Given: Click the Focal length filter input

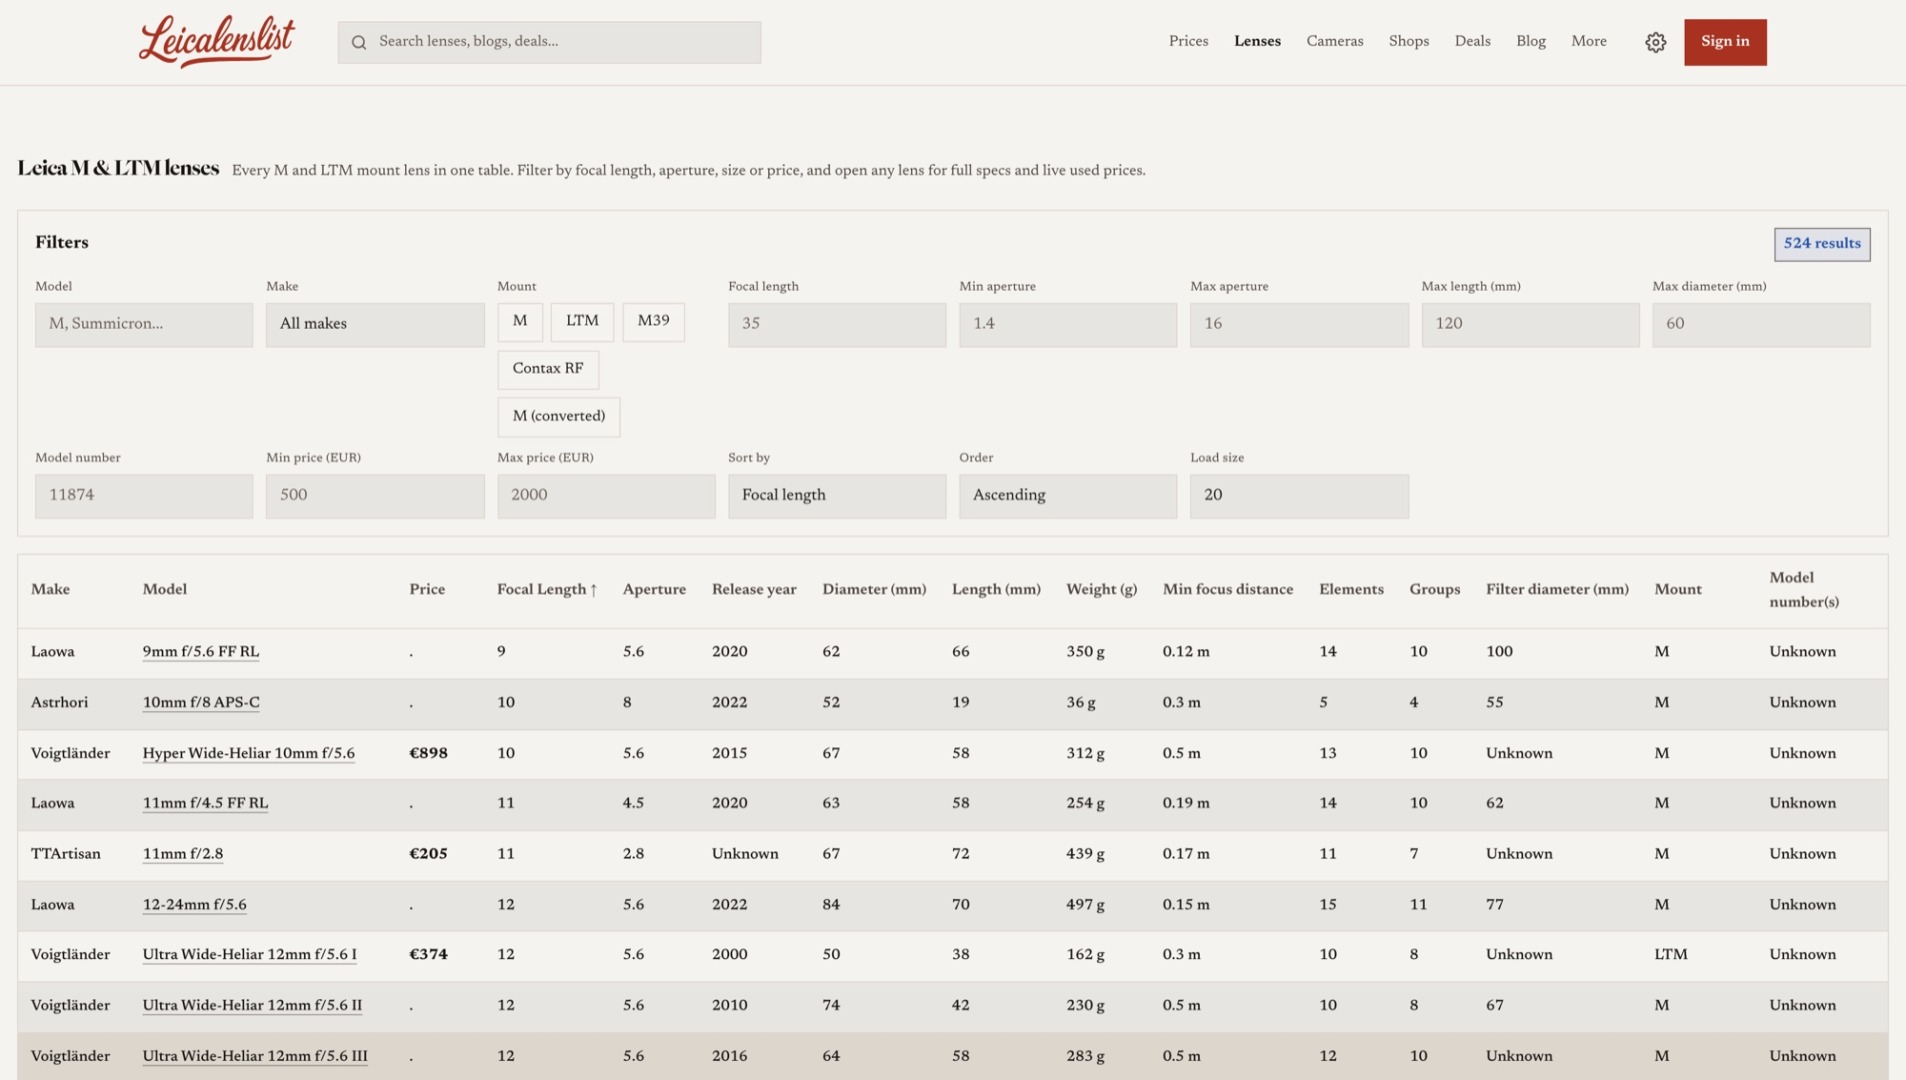Looking at the screenshot, I should coord(837,325).
